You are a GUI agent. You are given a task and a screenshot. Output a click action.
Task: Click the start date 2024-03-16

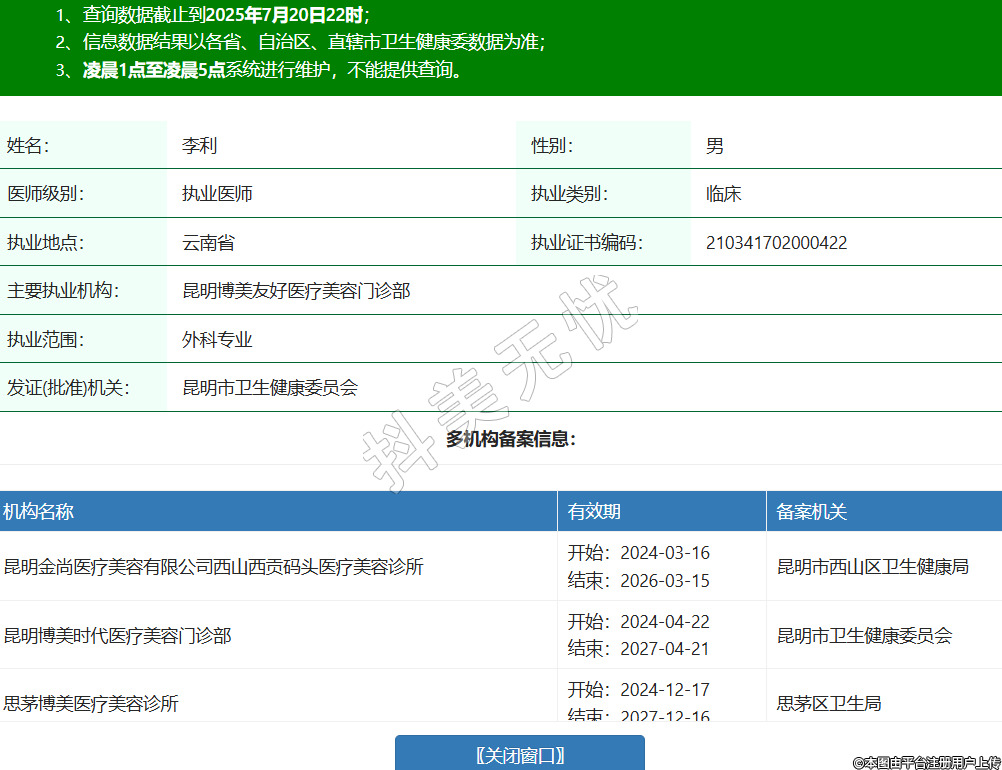click(x=664, y=553)
